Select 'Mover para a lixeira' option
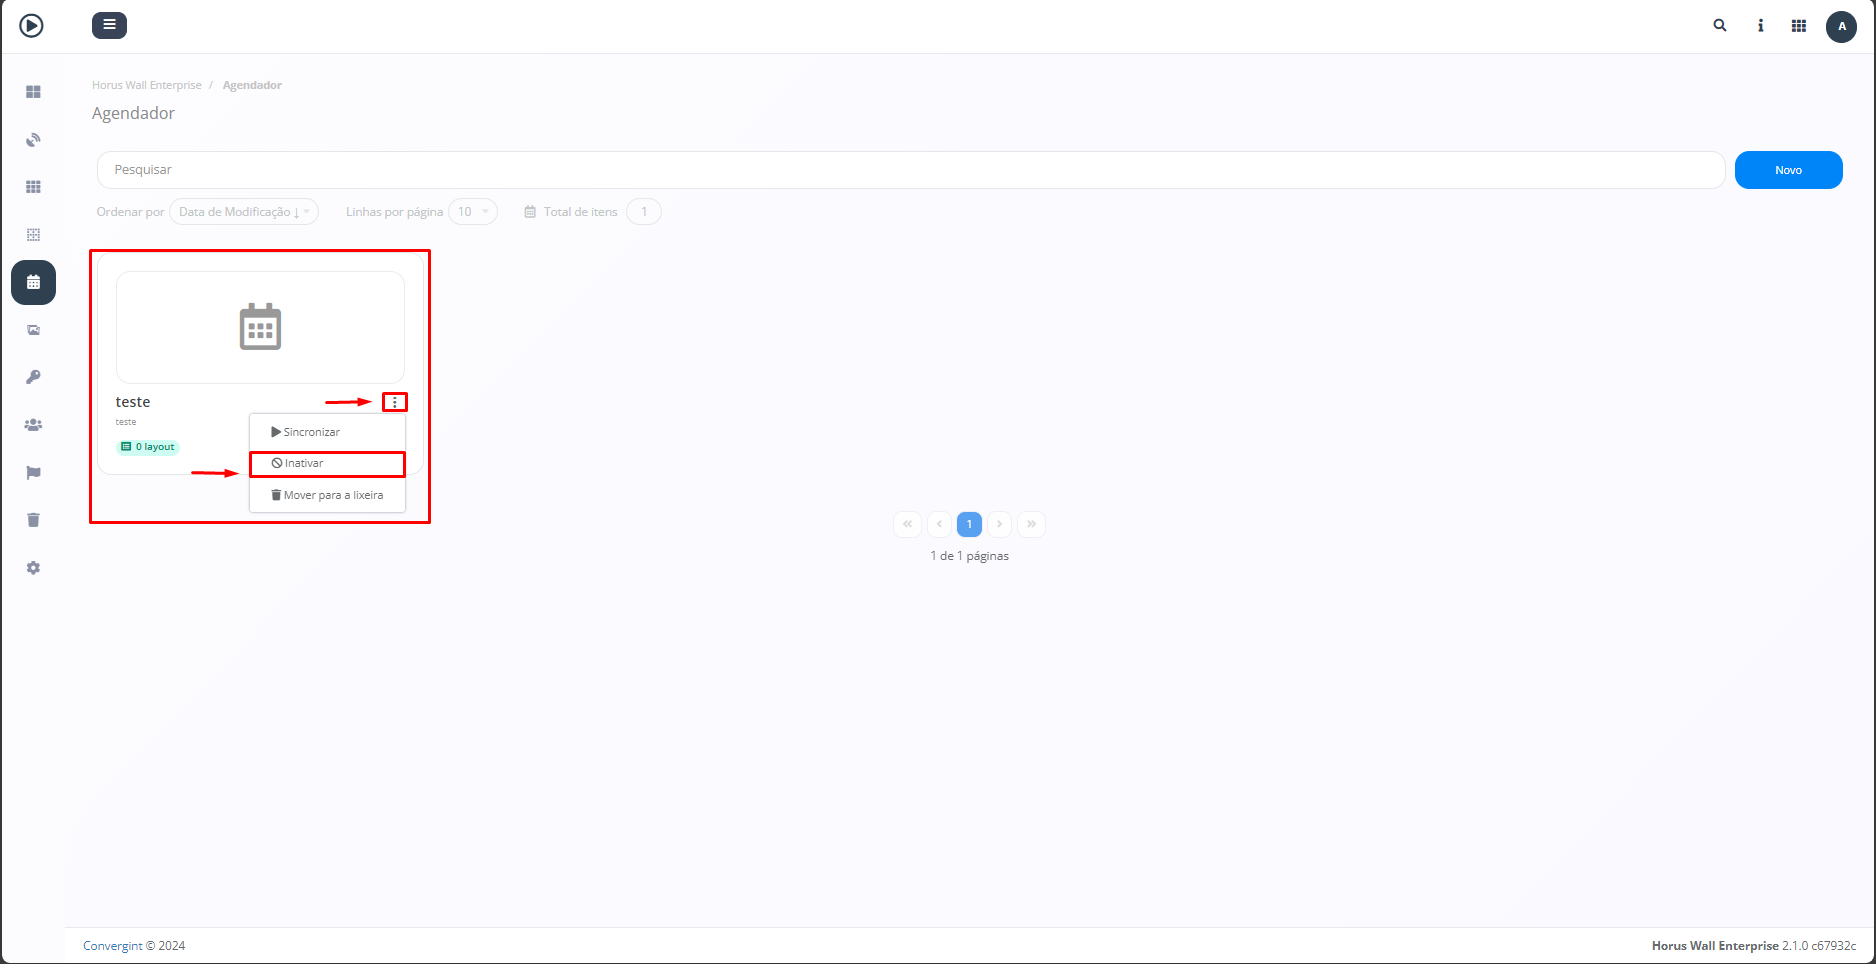This screenshot has height=964, width=1876. point(332,495)
